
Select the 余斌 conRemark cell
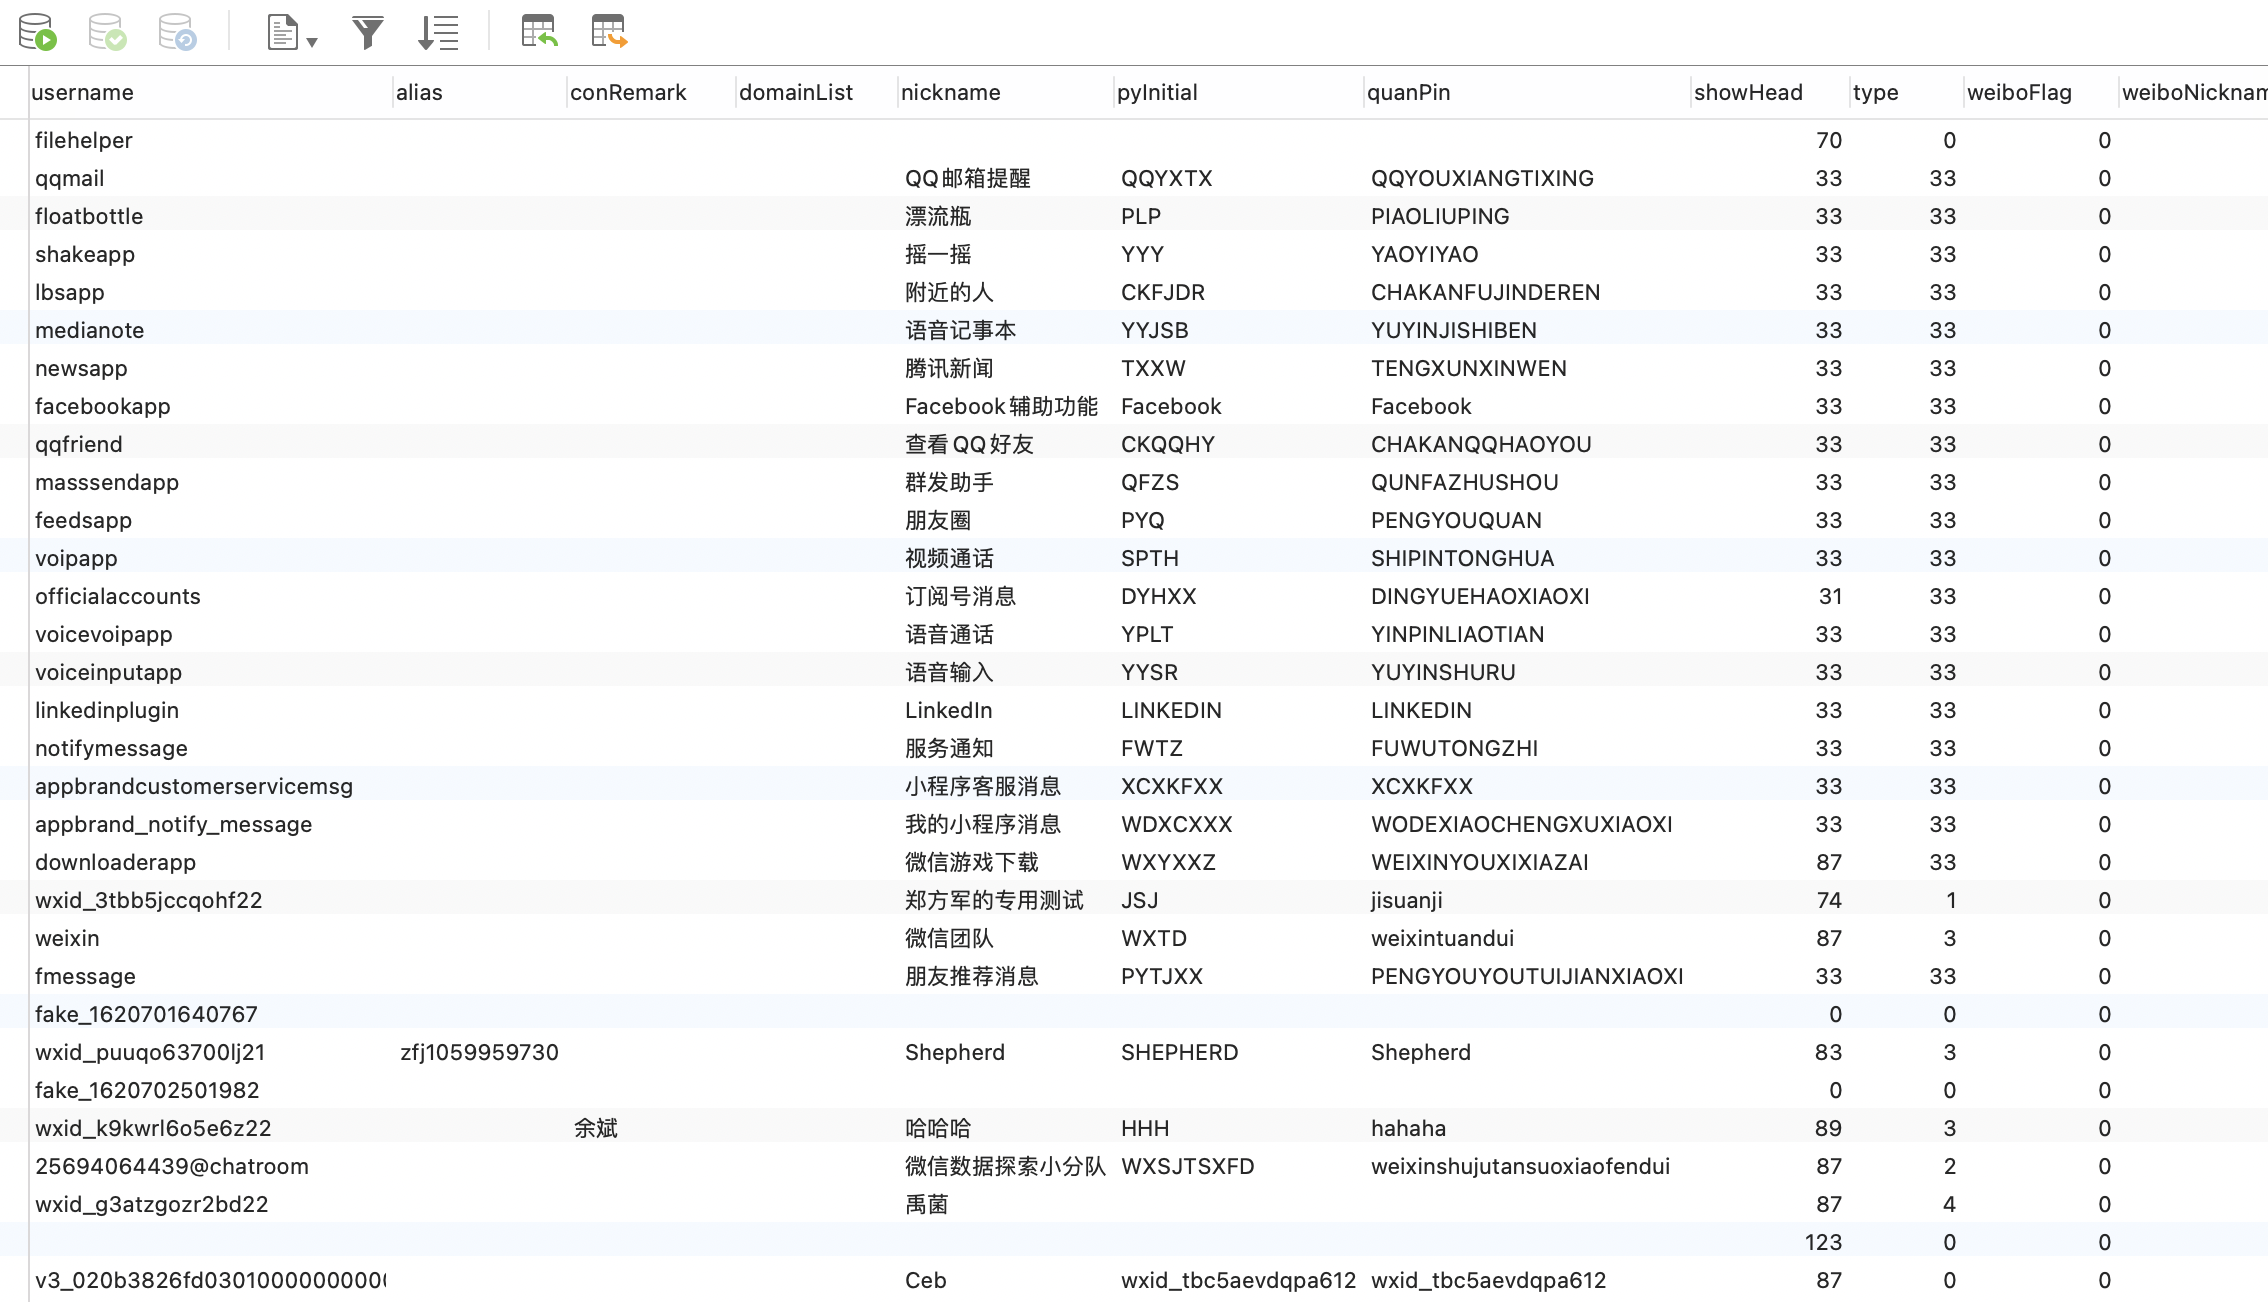(596, 1129)
